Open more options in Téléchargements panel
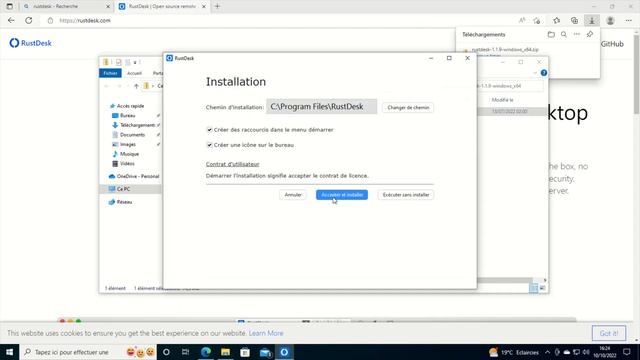The height and width of the screenshot is (360, 640). pos(576,35)
